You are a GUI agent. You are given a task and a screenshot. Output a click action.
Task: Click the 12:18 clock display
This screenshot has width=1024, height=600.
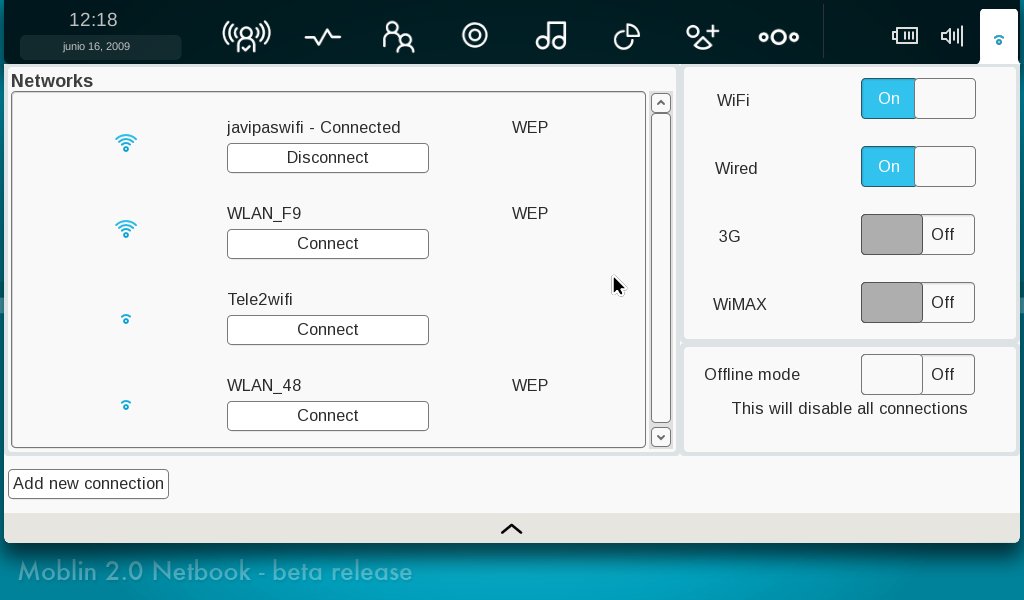(93, 20)
